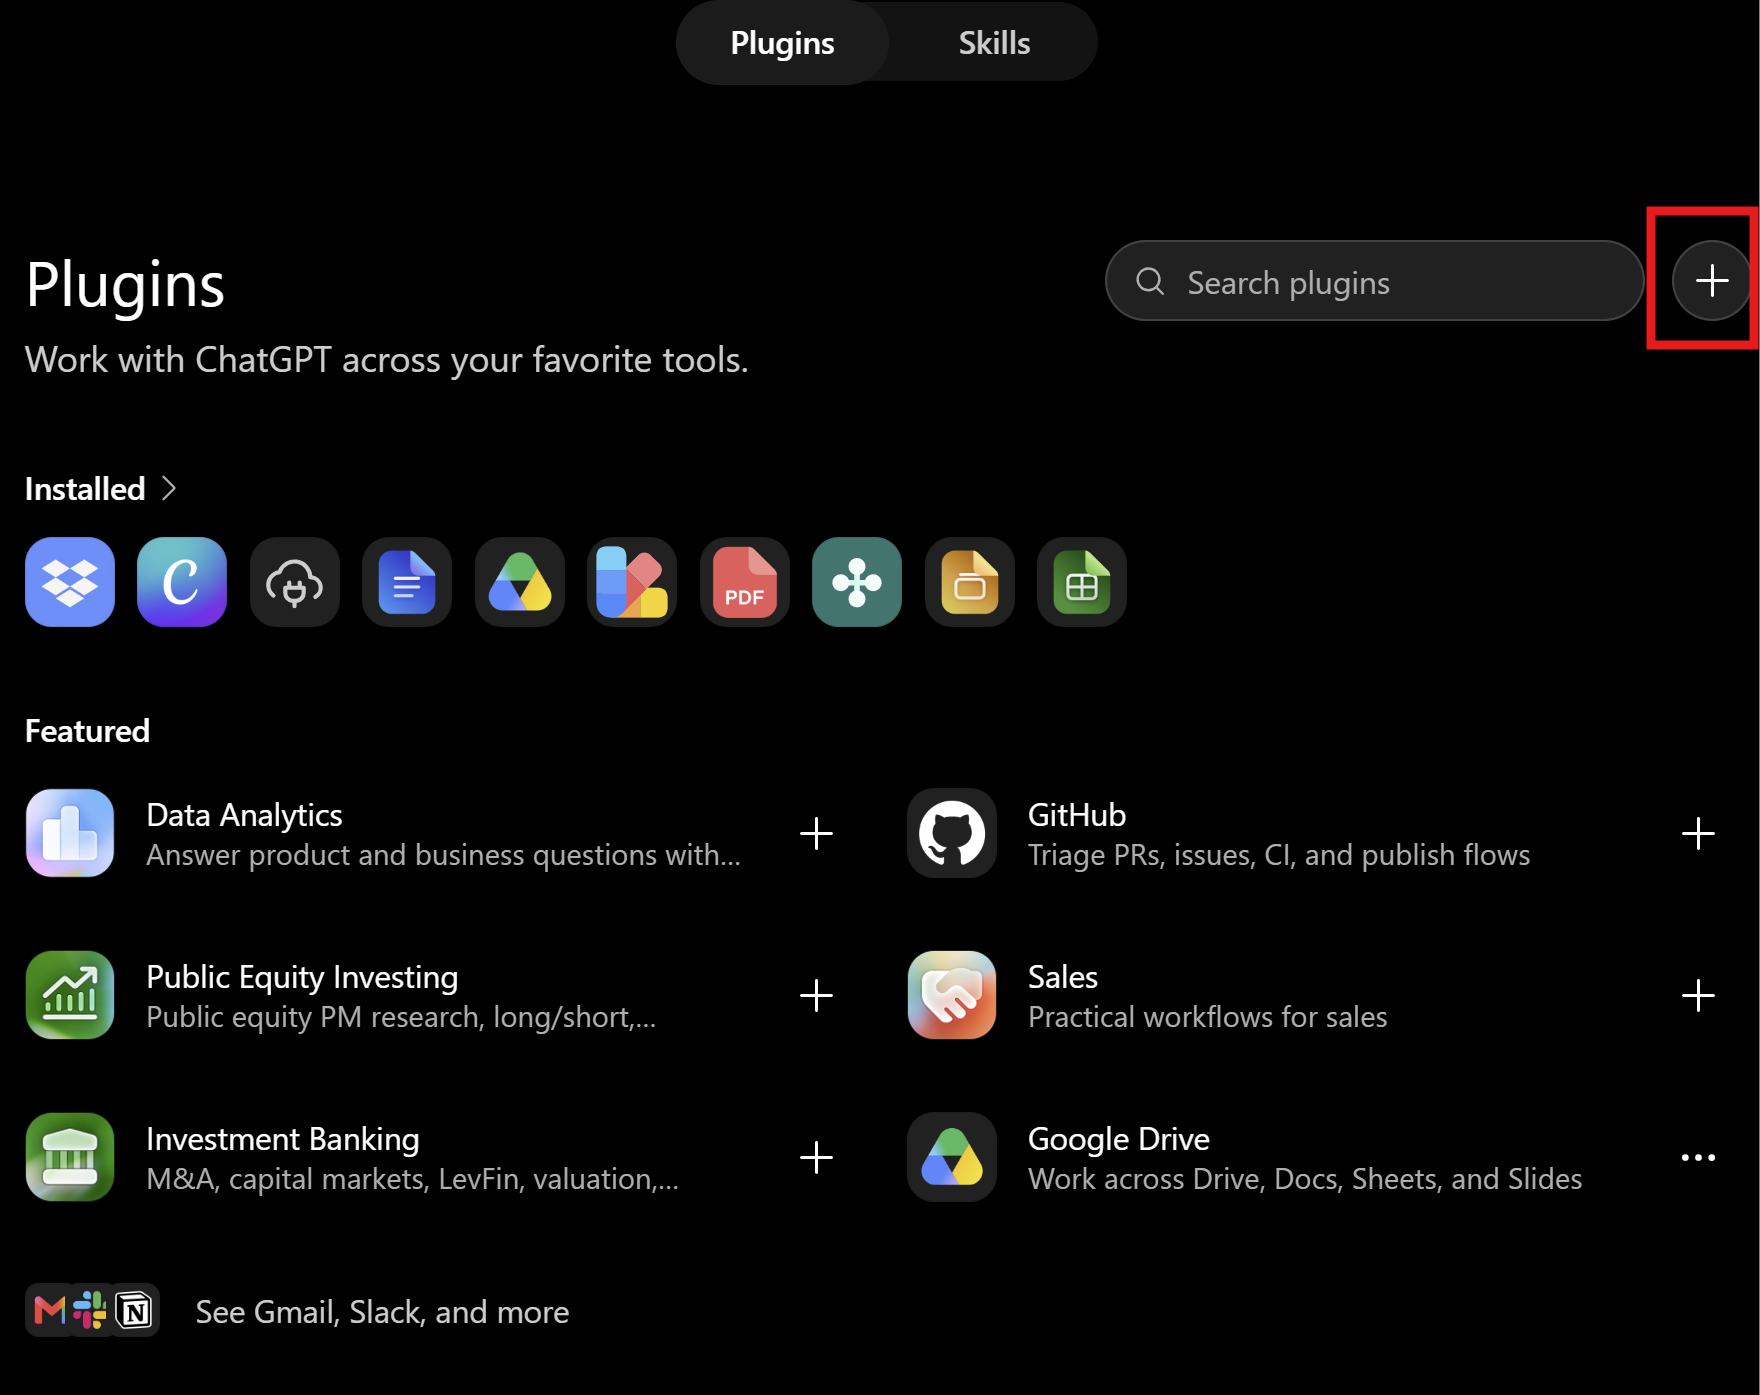1760x1395 pixels.
Task: Add the Public Equity Investing plugin
Action: click(x=816, y=995)
